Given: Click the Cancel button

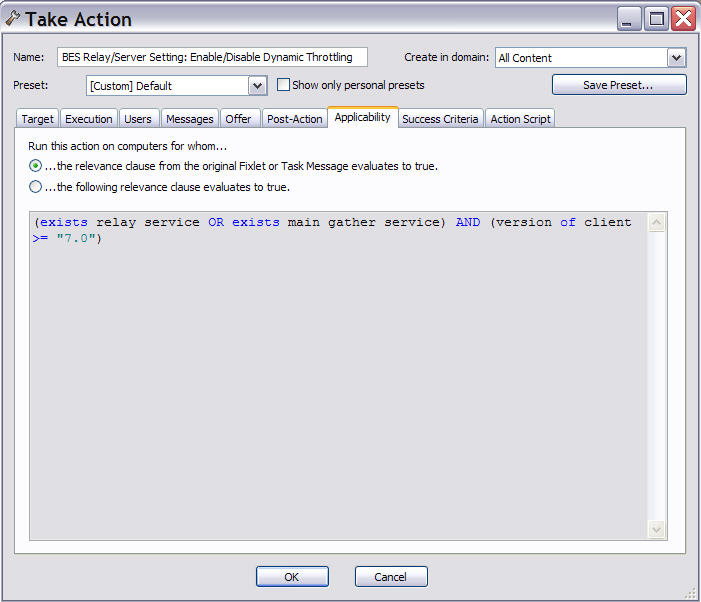Looking at the screenshot, I should [391, 577].
